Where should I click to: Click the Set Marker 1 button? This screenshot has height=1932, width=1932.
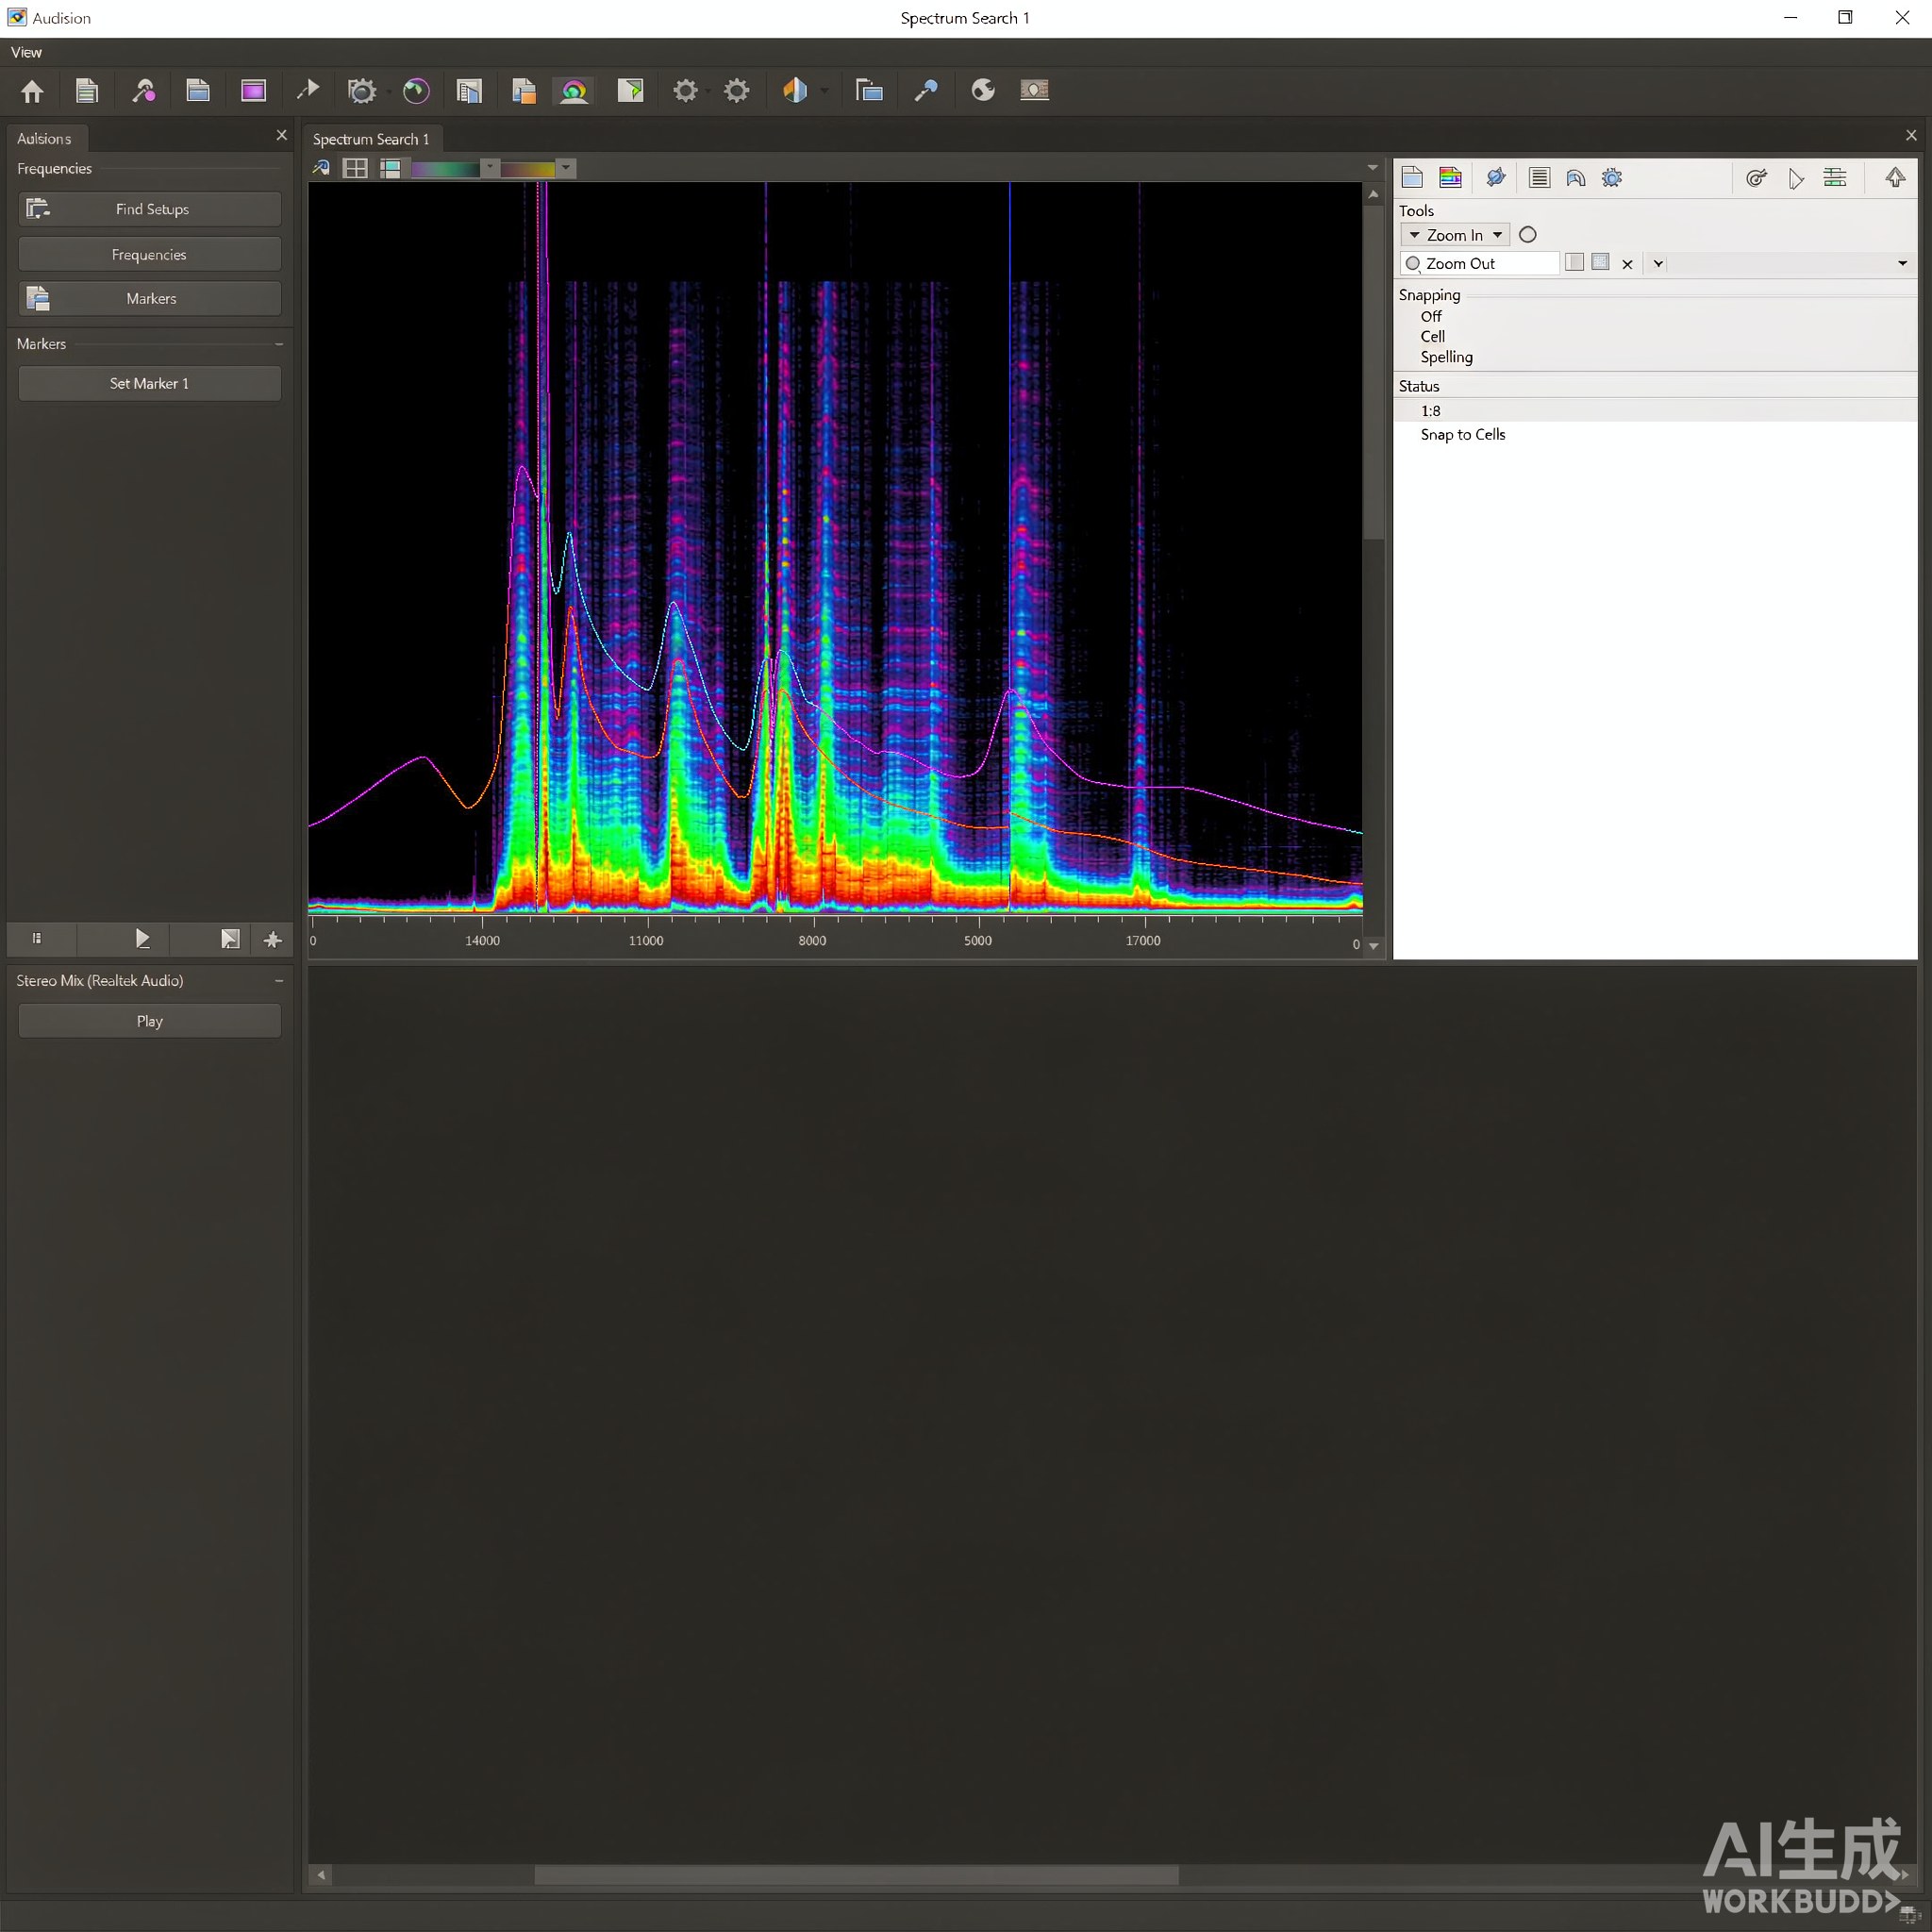(x=150, y=384)
